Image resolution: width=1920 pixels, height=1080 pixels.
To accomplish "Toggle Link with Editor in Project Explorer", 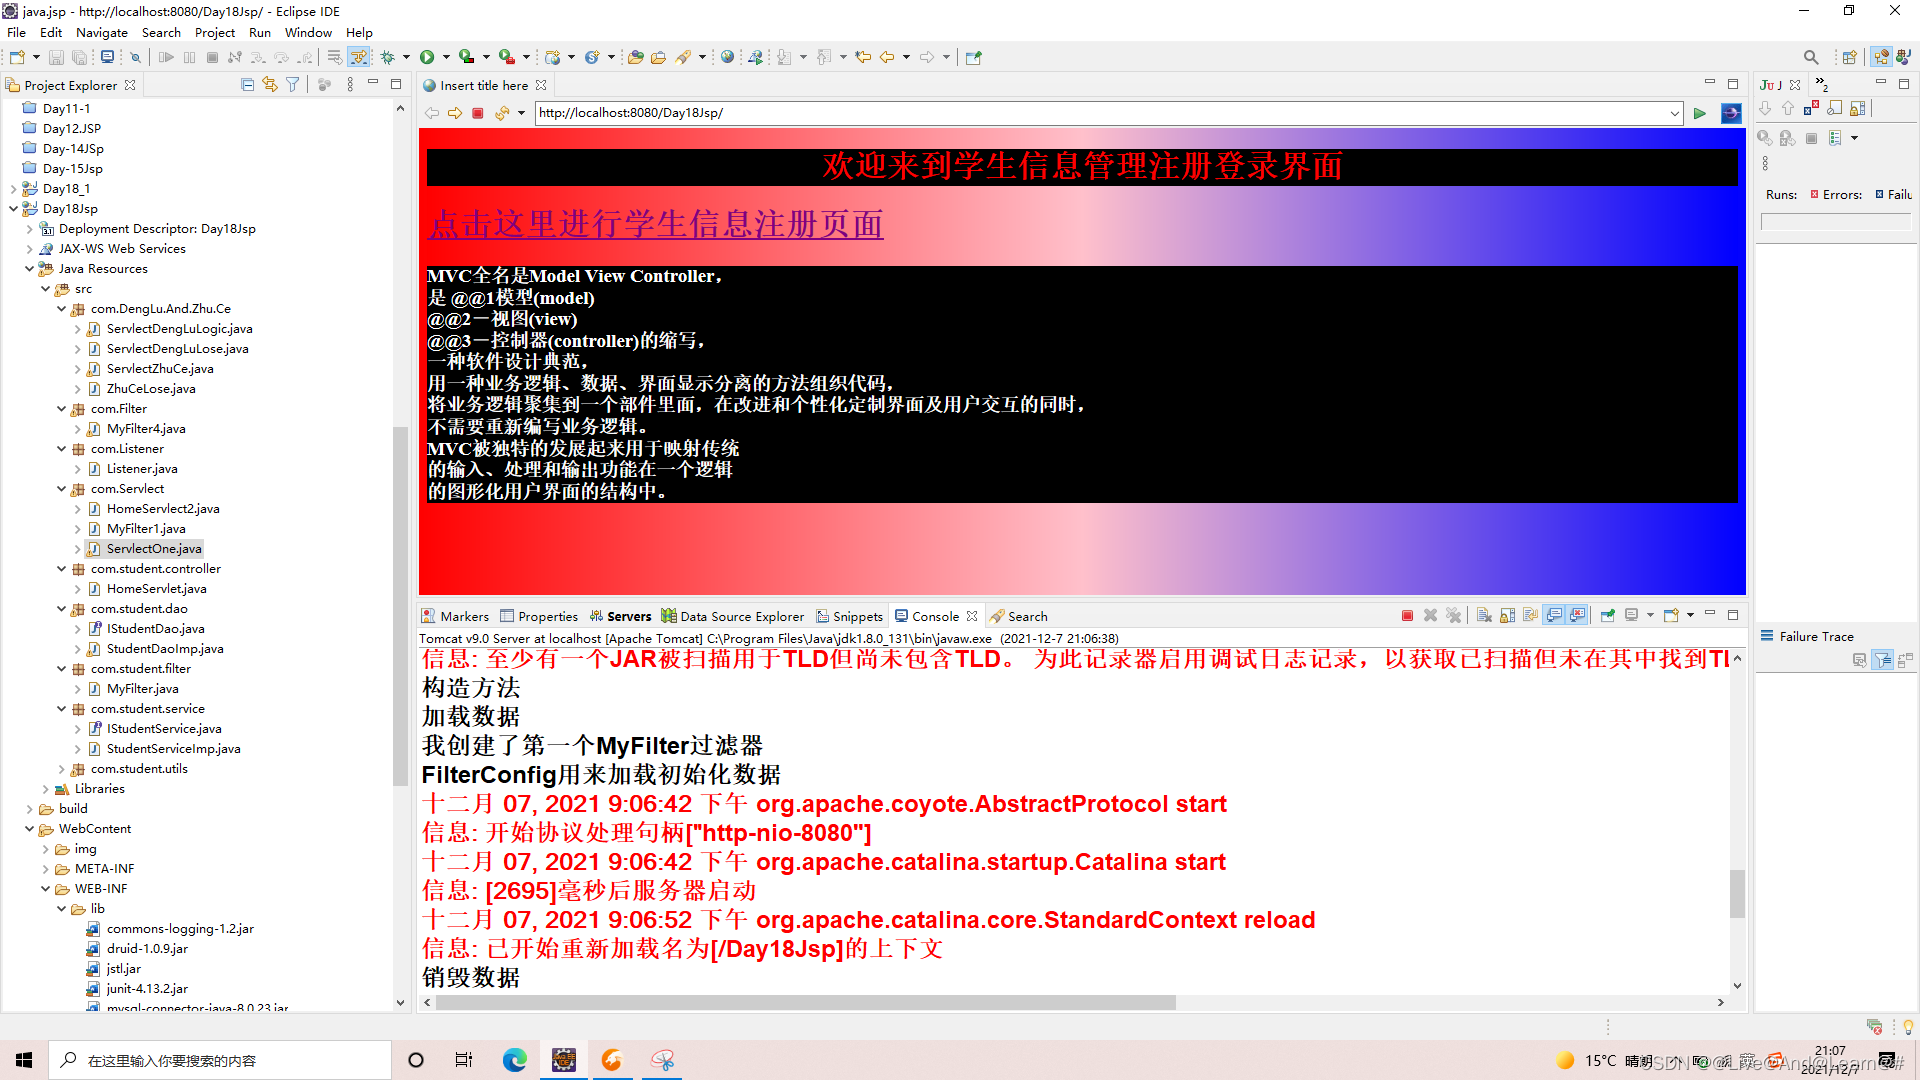I will 270,85.
